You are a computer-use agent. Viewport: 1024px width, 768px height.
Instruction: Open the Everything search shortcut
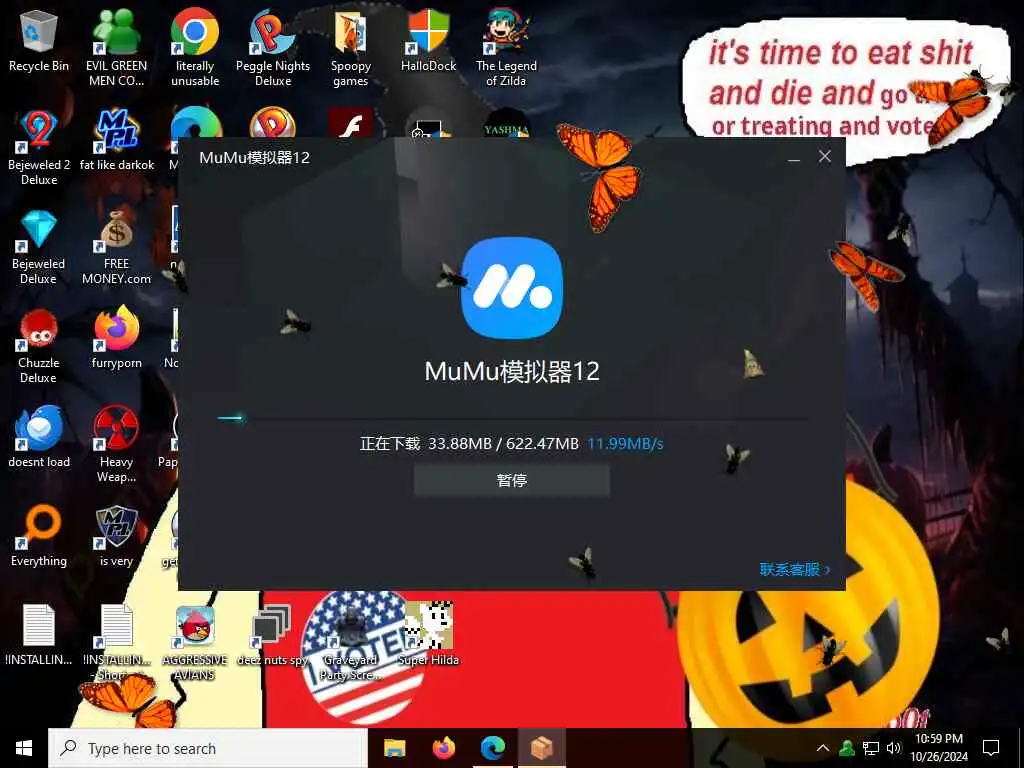click(x=39, y=536)
